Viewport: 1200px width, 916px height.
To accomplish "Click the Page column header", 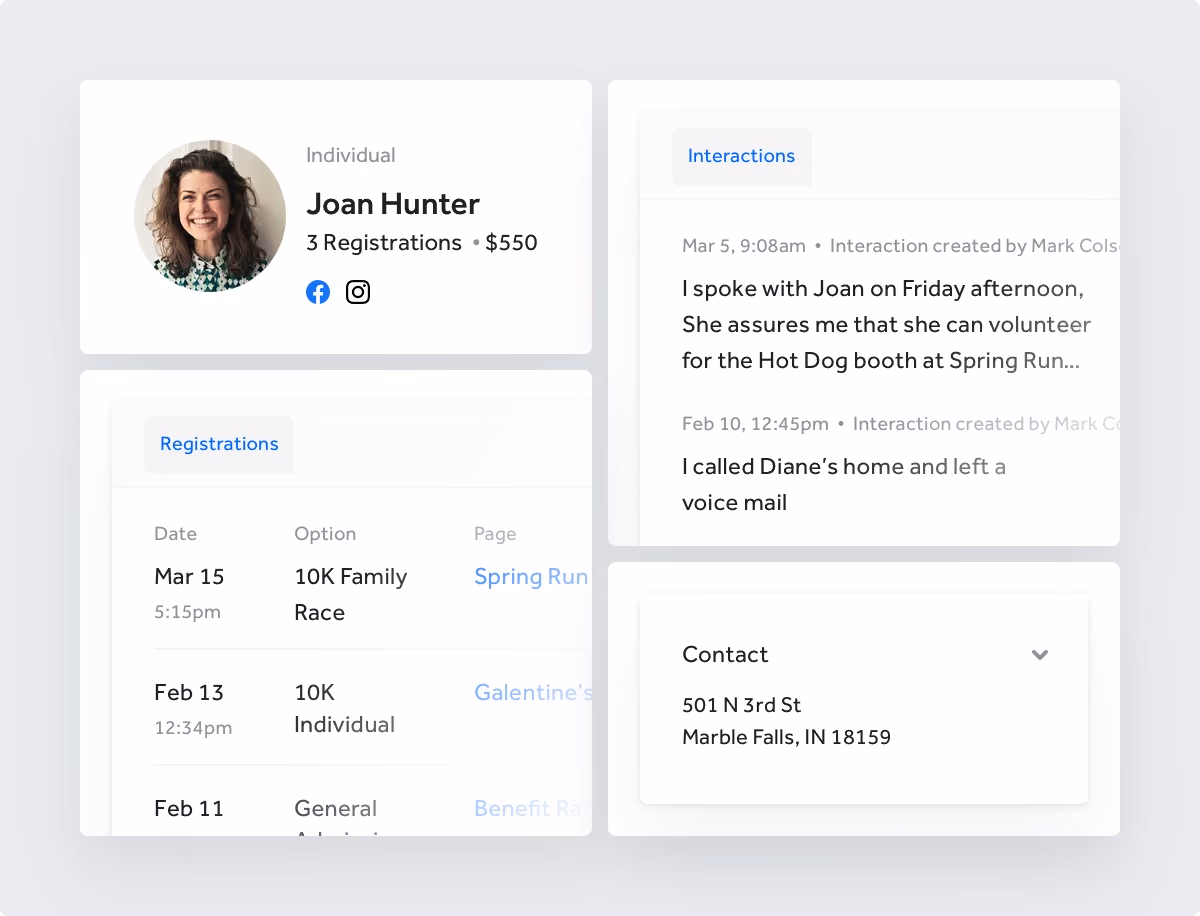I will (495, 534).
